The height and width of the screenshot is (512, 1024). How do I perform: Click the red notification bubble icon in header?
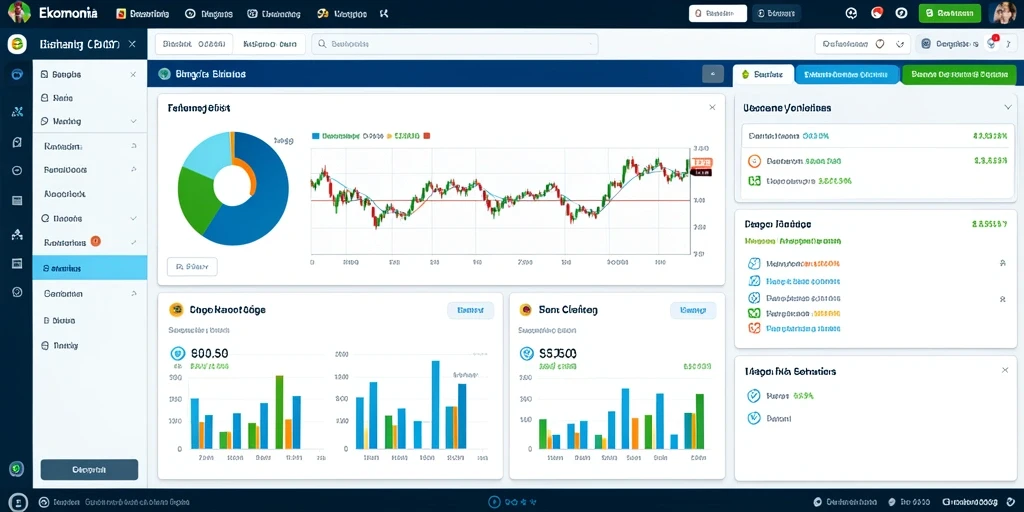(876, 13)
